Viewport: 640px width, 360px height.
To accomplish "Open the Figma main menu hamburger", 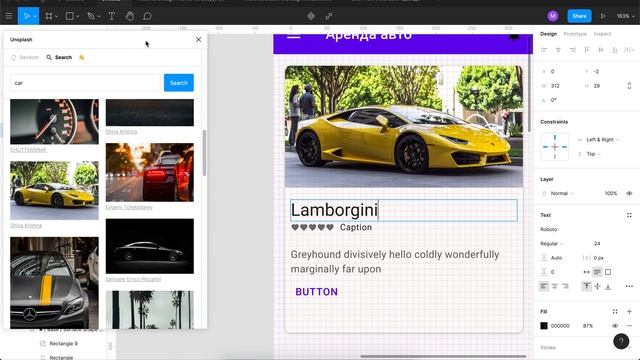I will [9, 16].
